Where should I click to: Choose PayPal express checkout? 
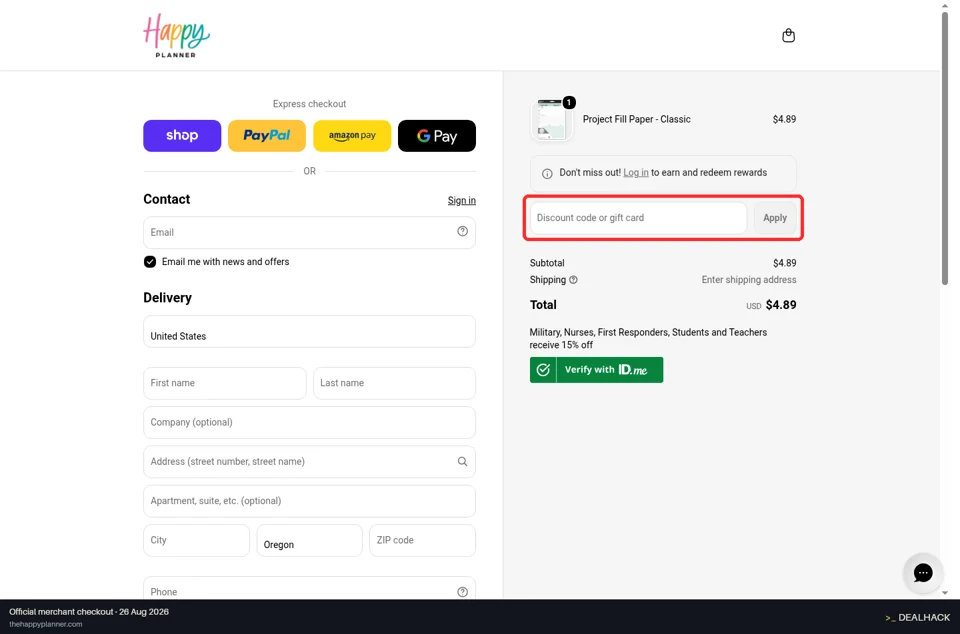[267, 136]
